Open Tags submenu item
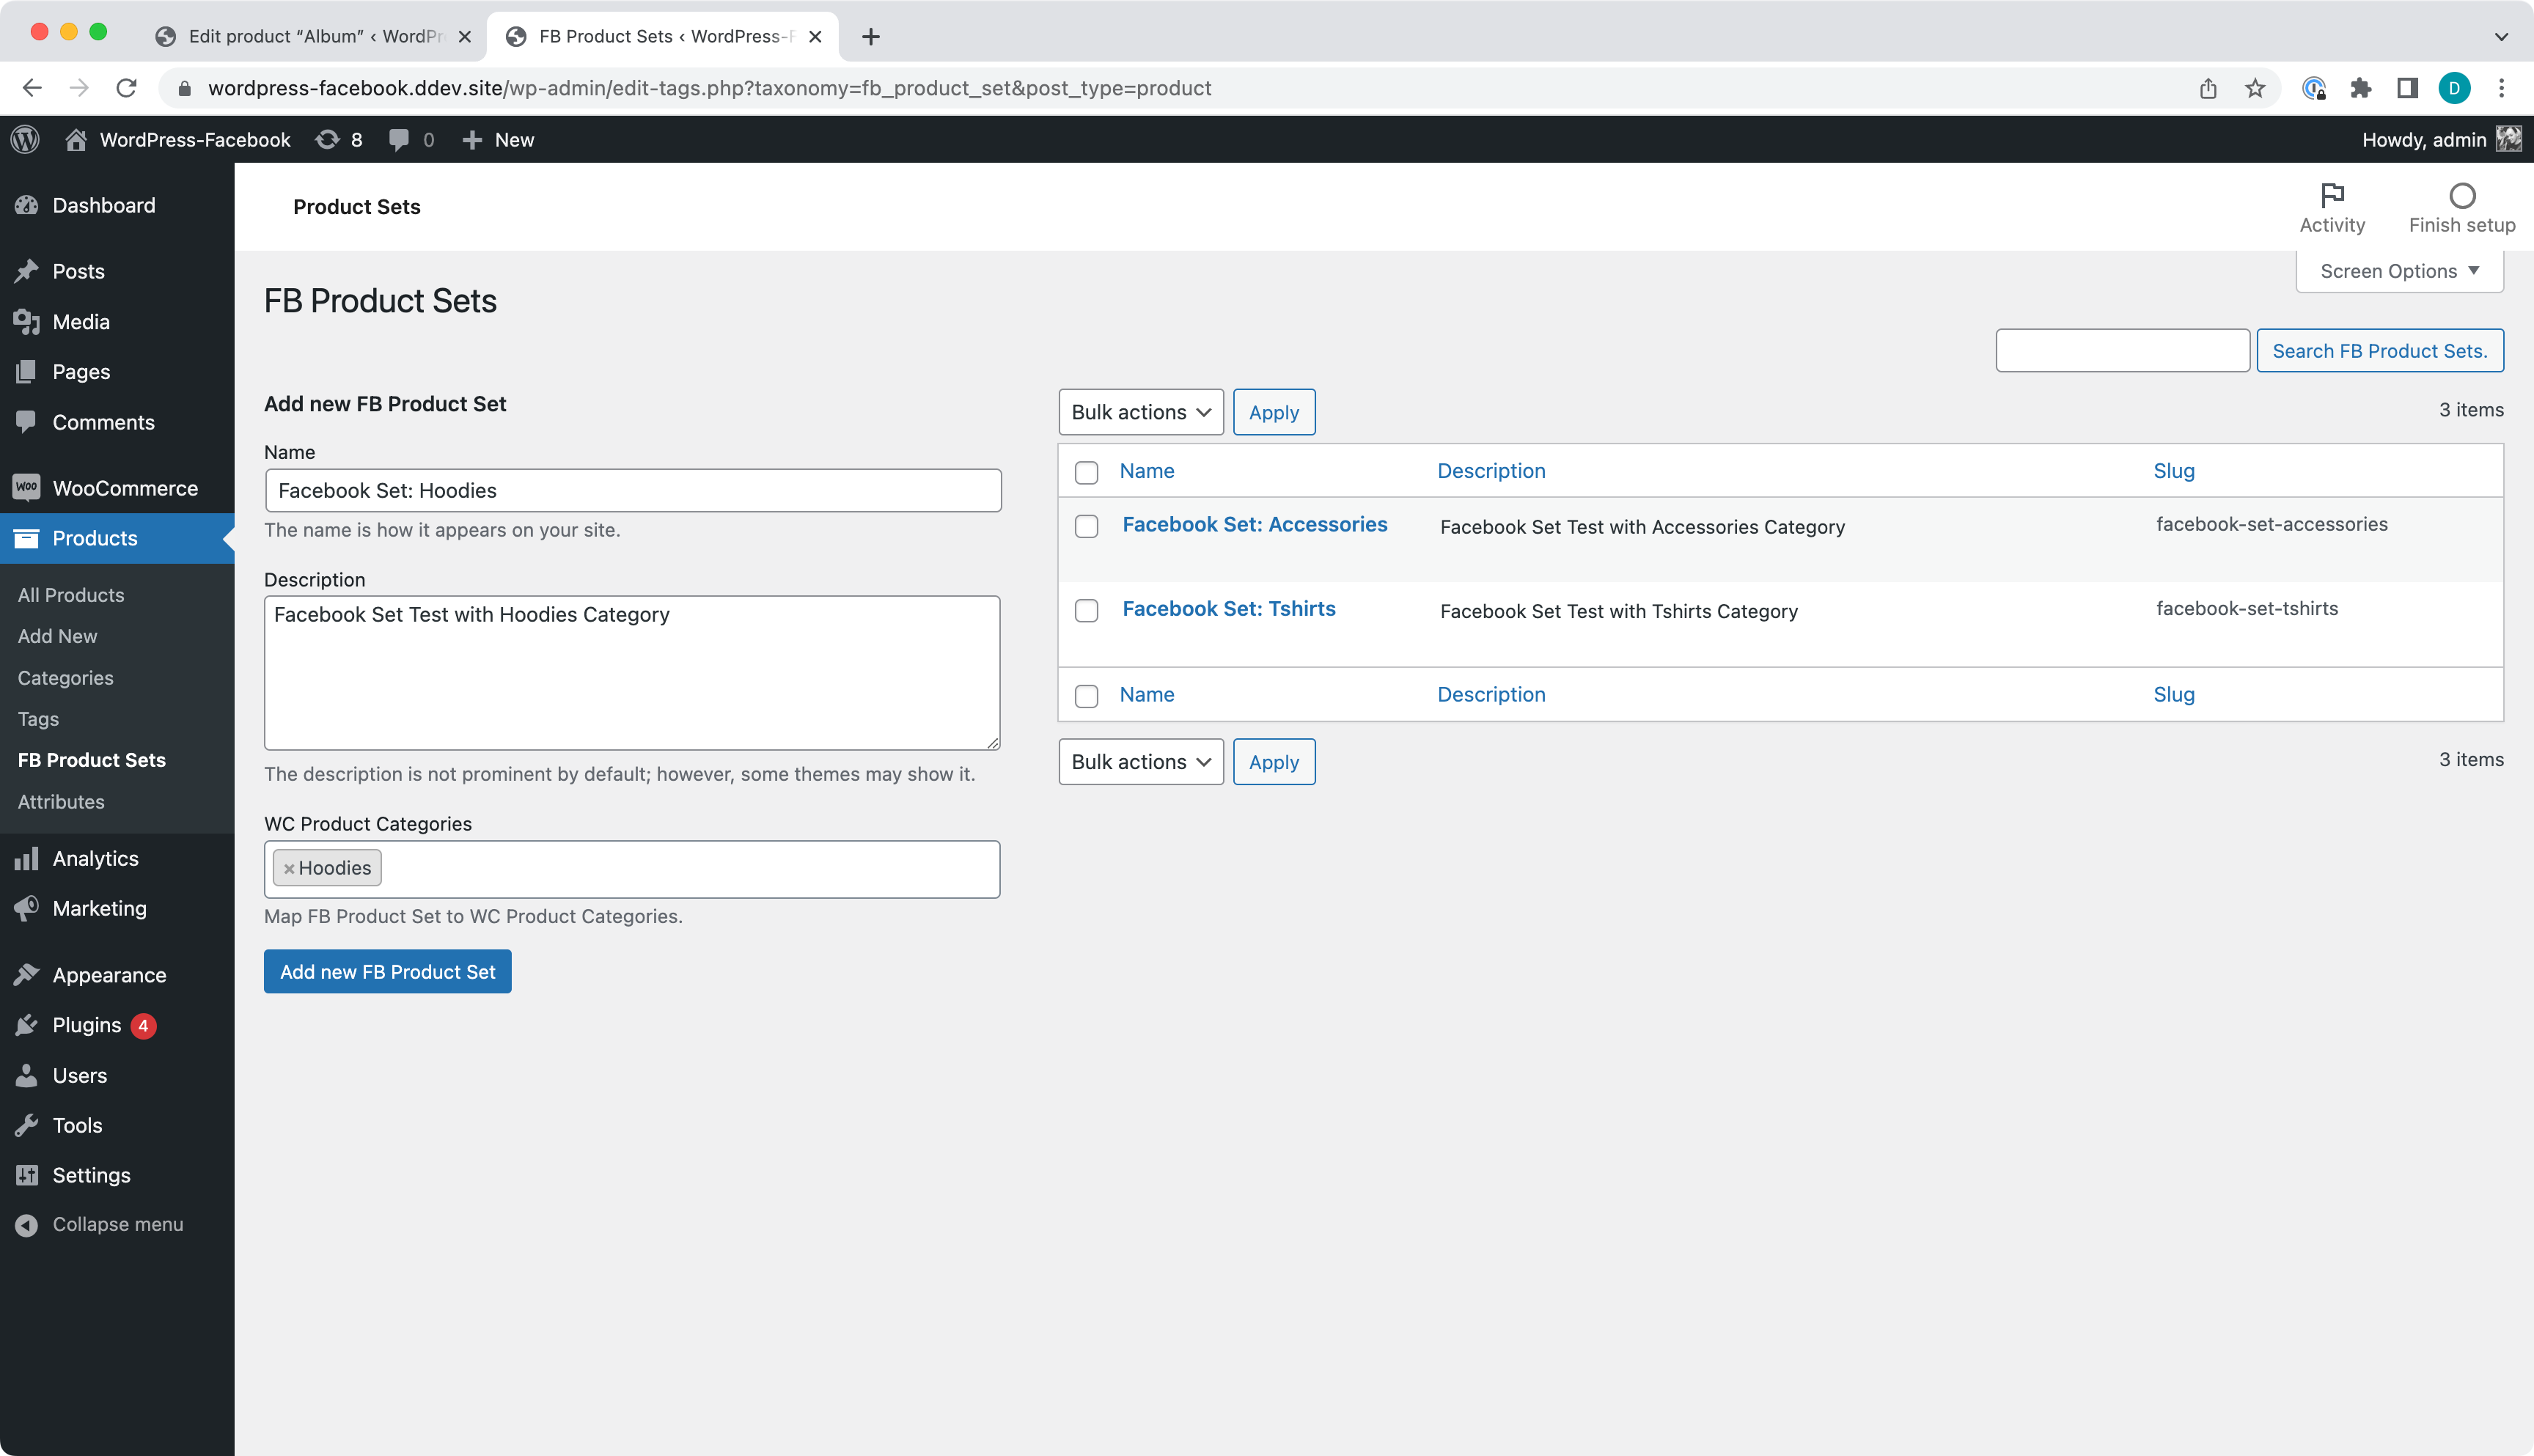The image size is (2534, 1456). 38,719
